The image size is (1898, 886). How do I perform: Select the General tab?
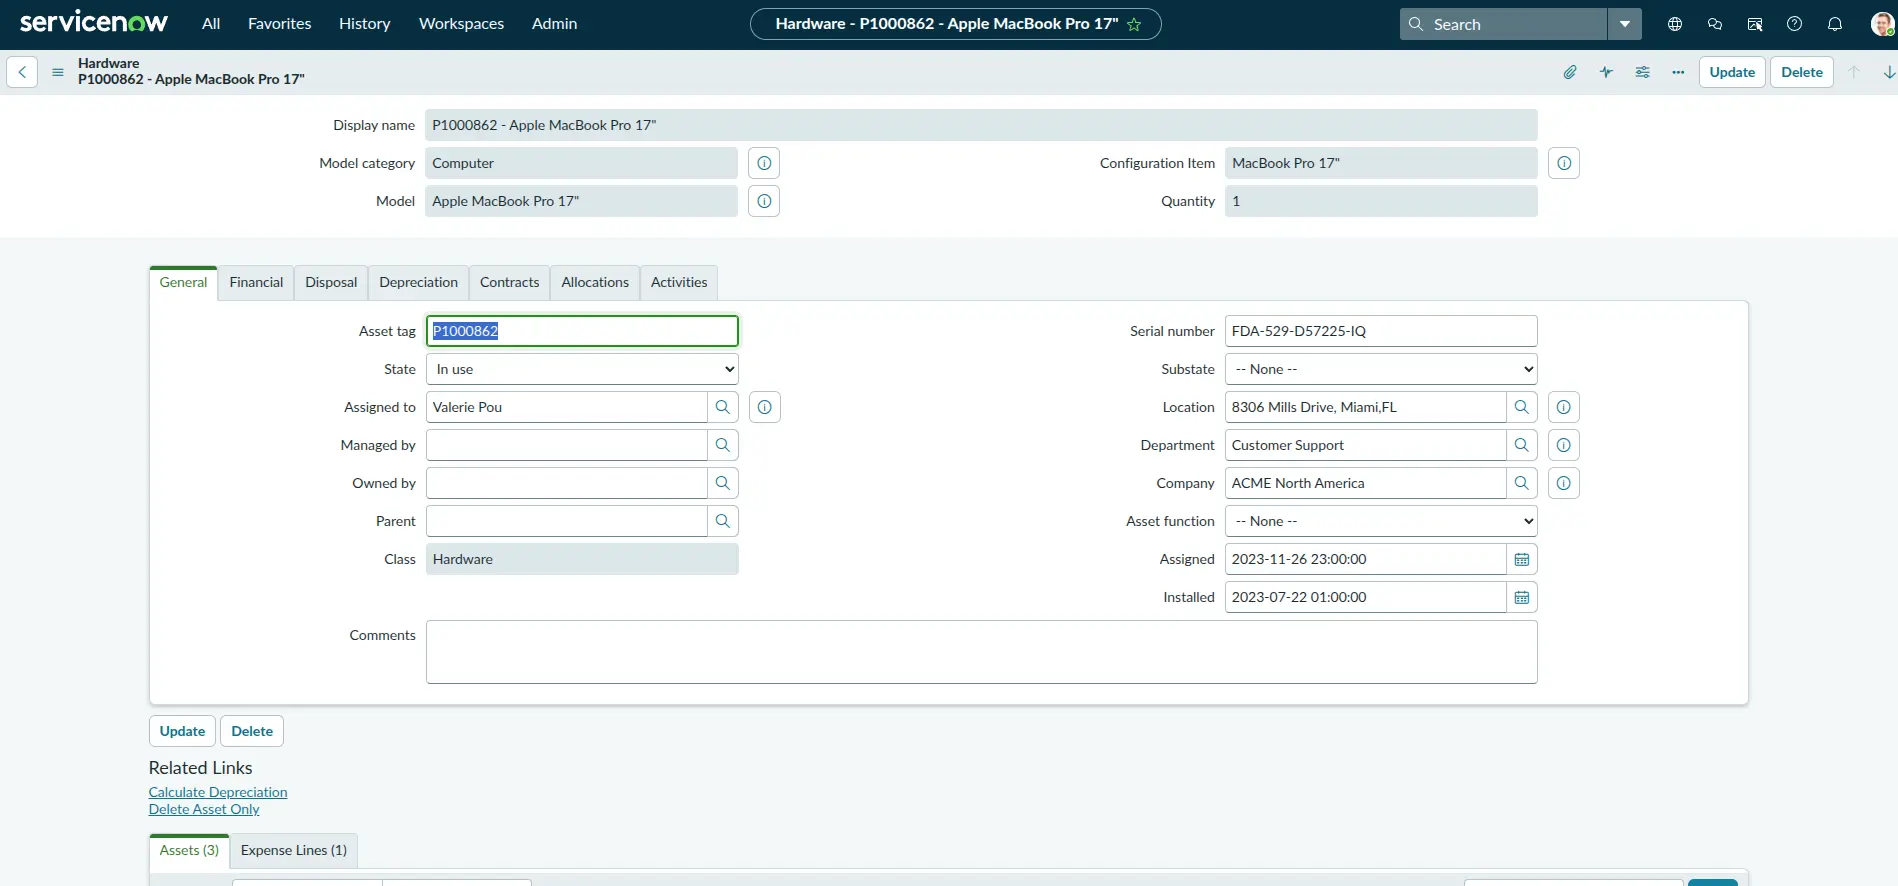pyautogui.click(x=183, y=283)
